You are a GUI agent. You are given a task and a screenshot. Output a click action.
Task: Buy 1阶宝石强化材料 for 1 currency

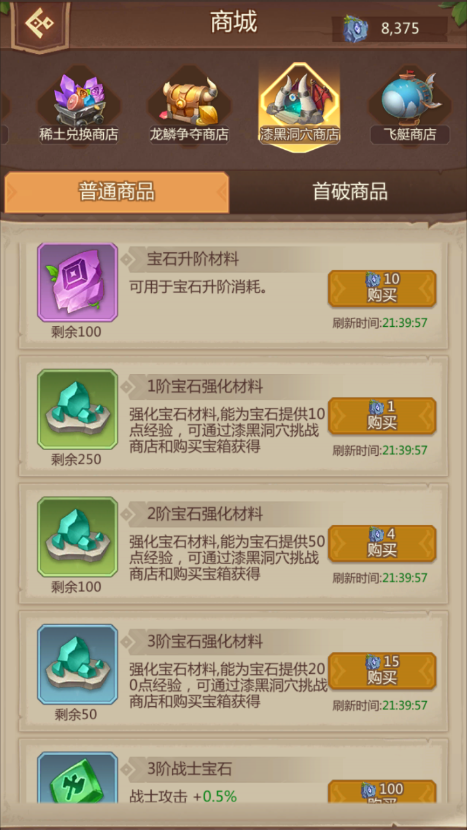point(382,416)
